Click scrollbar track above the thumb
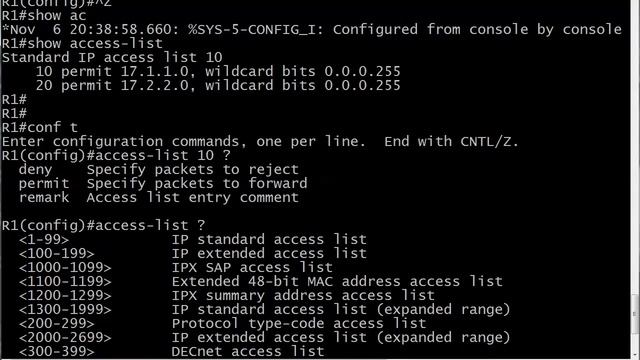Viewport: 640px width, 360px height. [636, 147]
